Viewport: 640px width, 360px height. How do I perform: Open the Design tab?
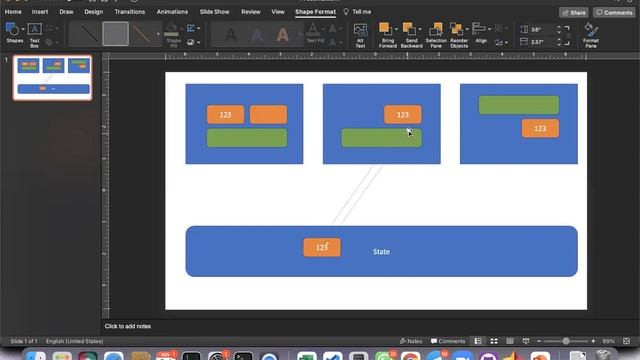click(x=94, y=12)
